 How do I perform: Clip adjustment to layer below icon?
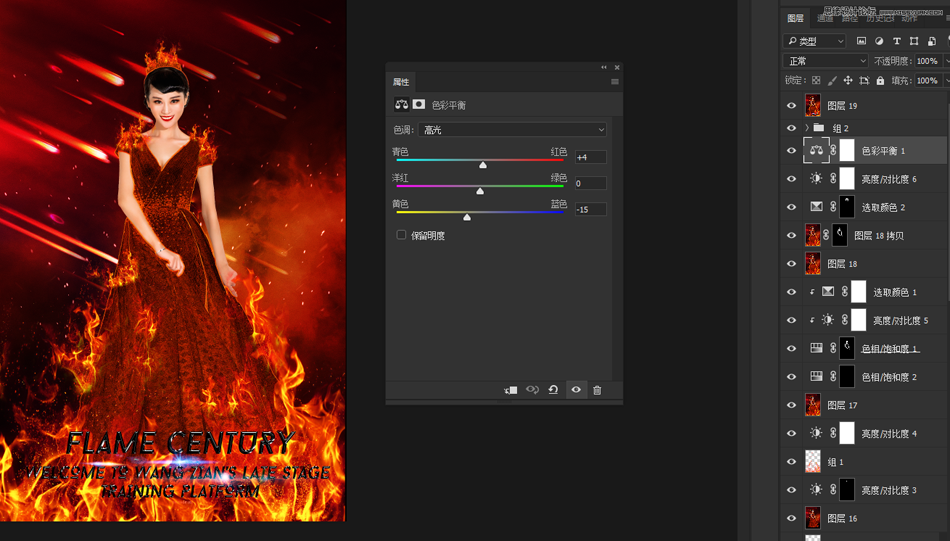(x=511, y=390)
